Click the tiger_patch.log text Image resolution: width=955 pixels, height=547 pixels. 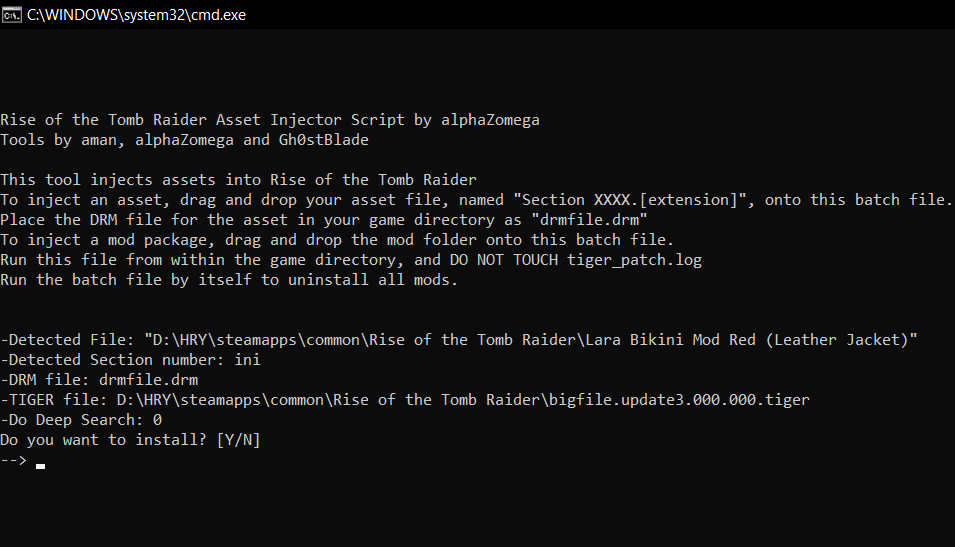[634, 260]
